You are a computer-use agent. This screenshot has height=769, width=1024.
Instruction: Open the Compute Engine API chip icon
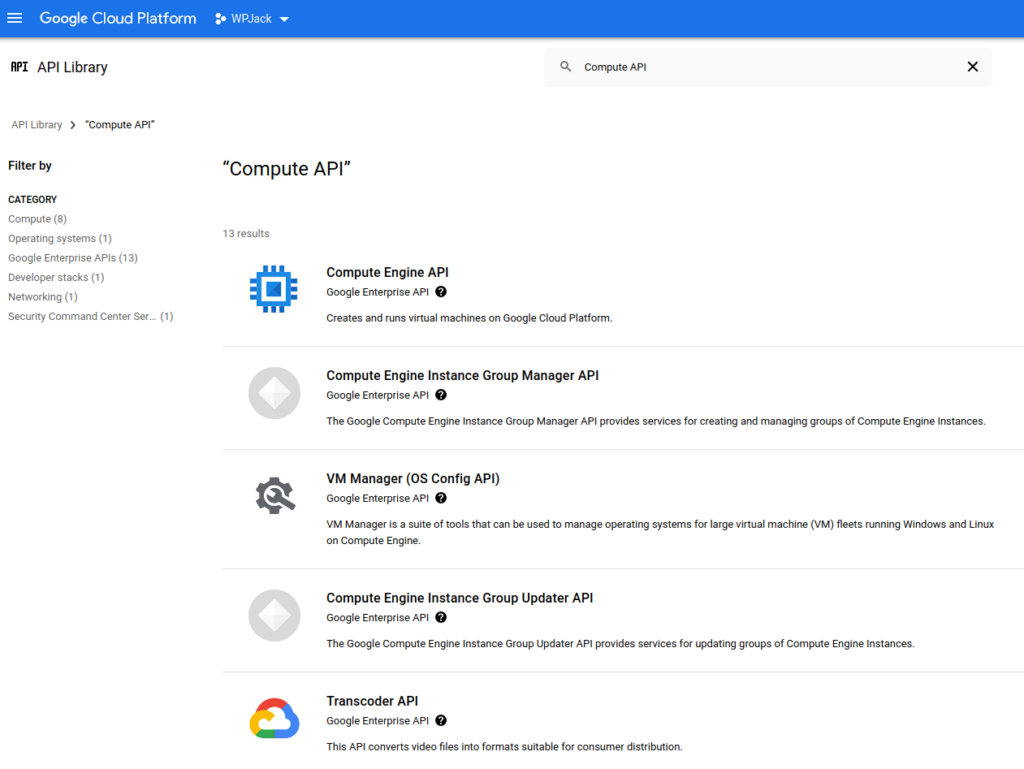274,289
